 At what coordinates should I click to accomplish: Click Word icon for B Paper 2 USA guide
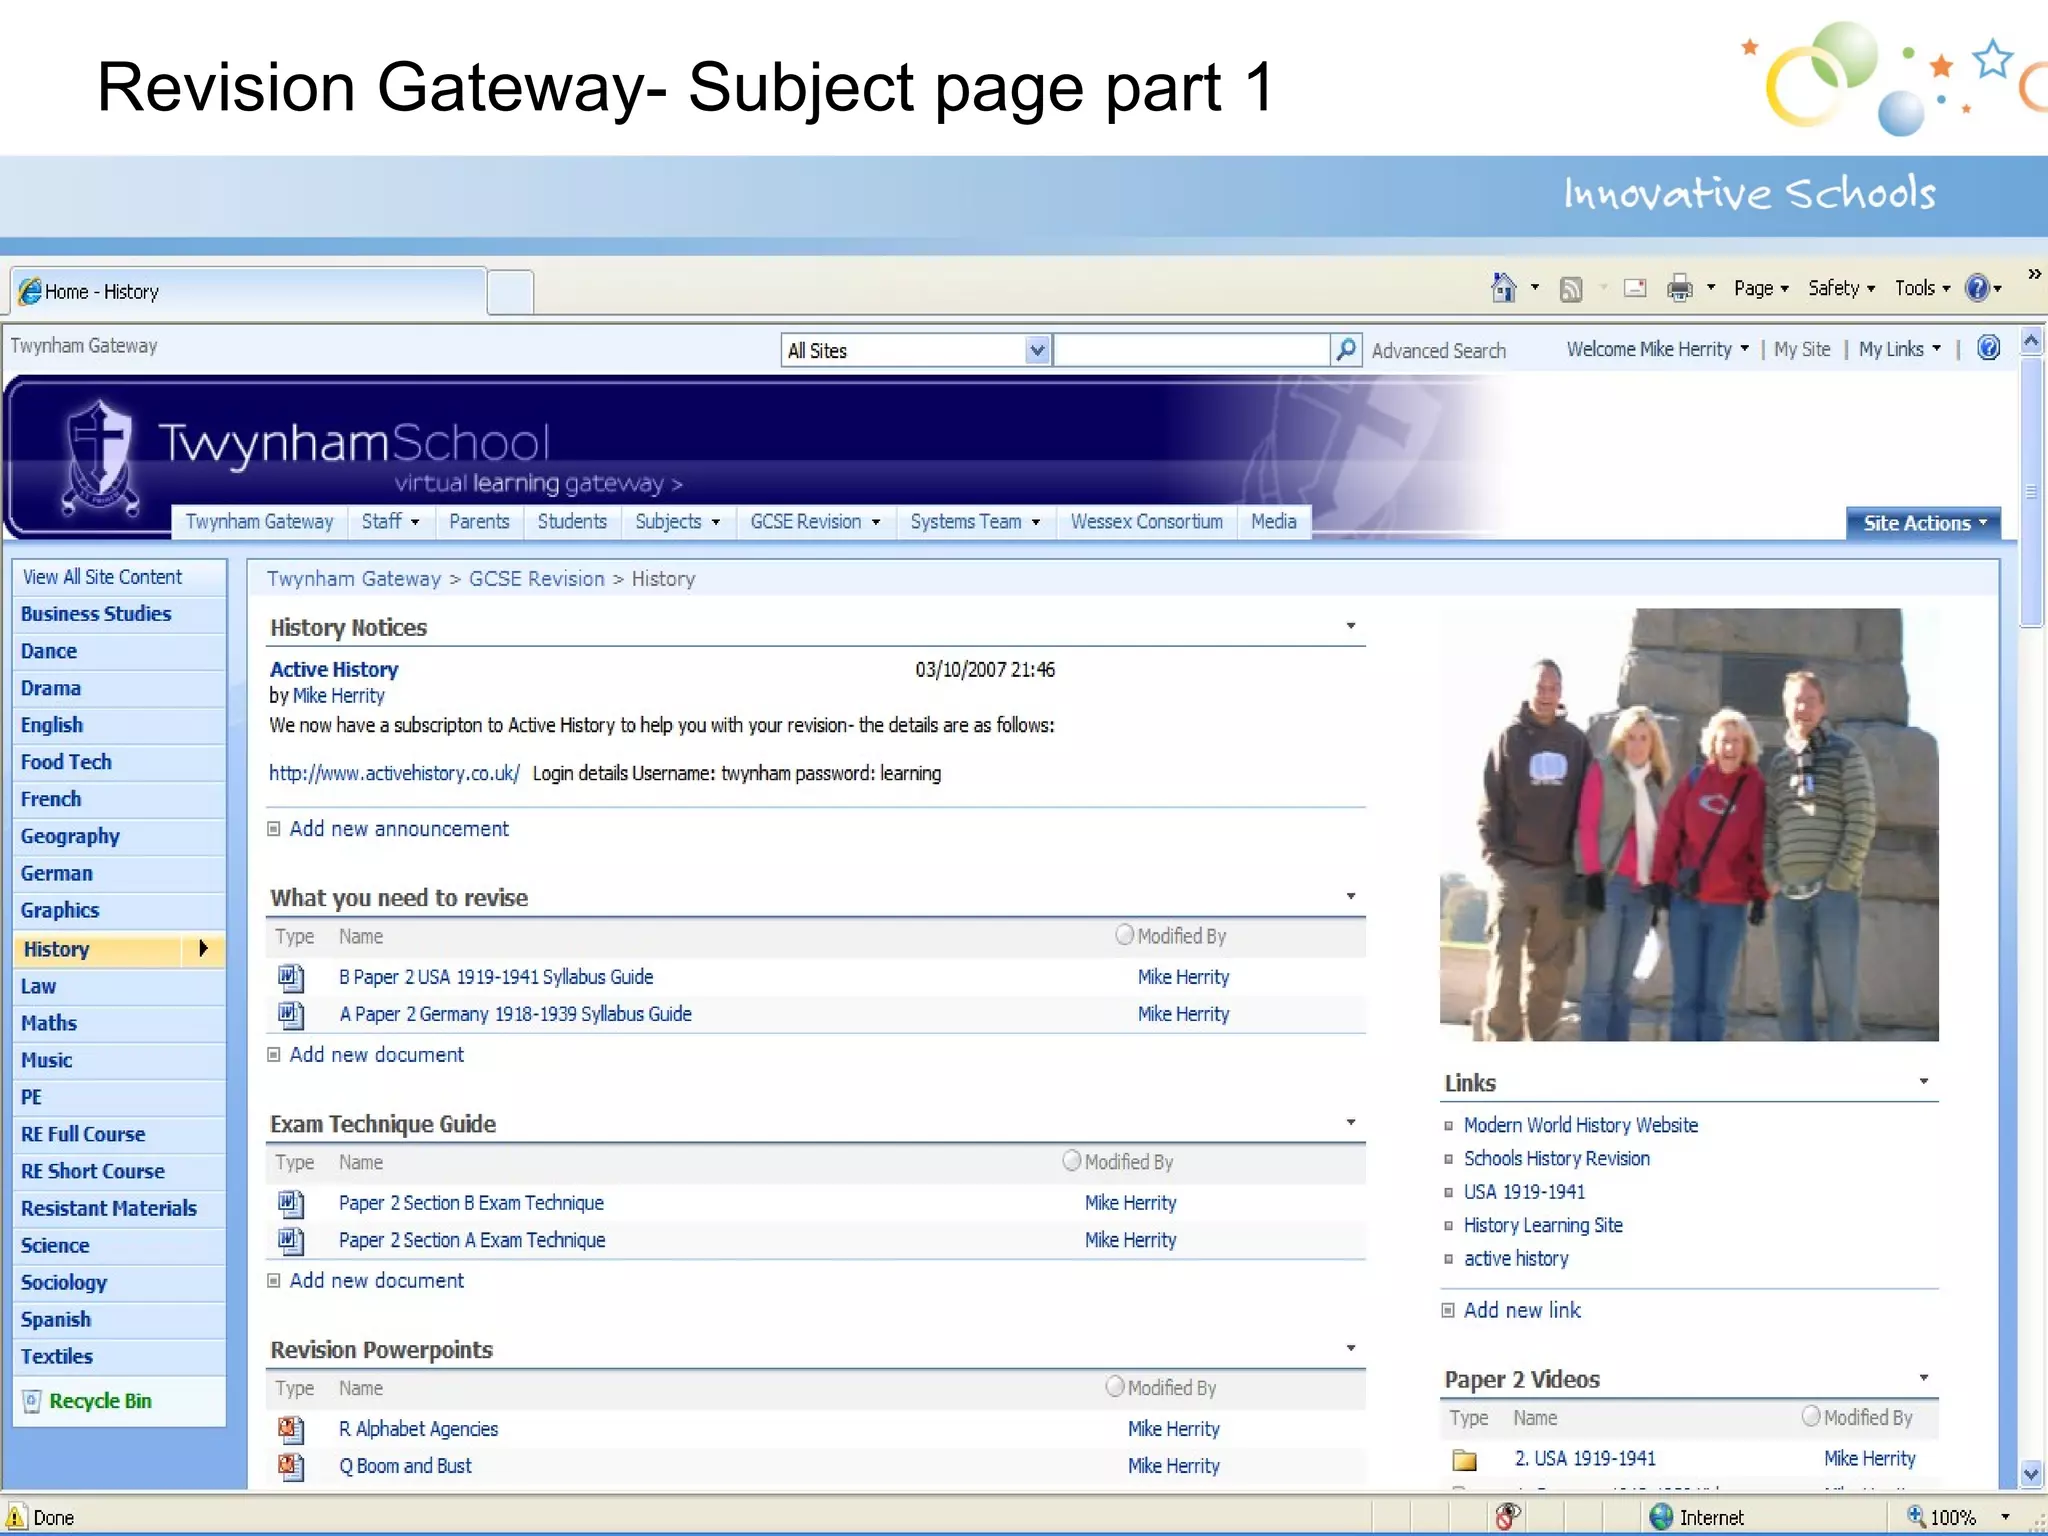290,976
